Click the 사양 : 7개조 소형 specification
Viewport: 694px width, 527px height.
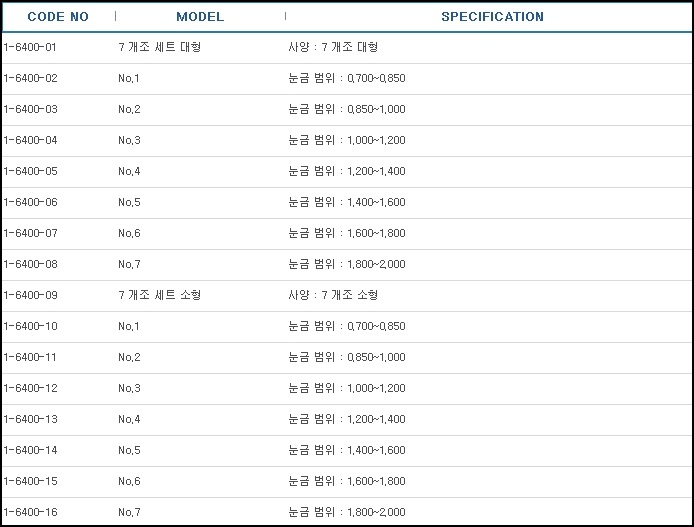click(333, 295)
